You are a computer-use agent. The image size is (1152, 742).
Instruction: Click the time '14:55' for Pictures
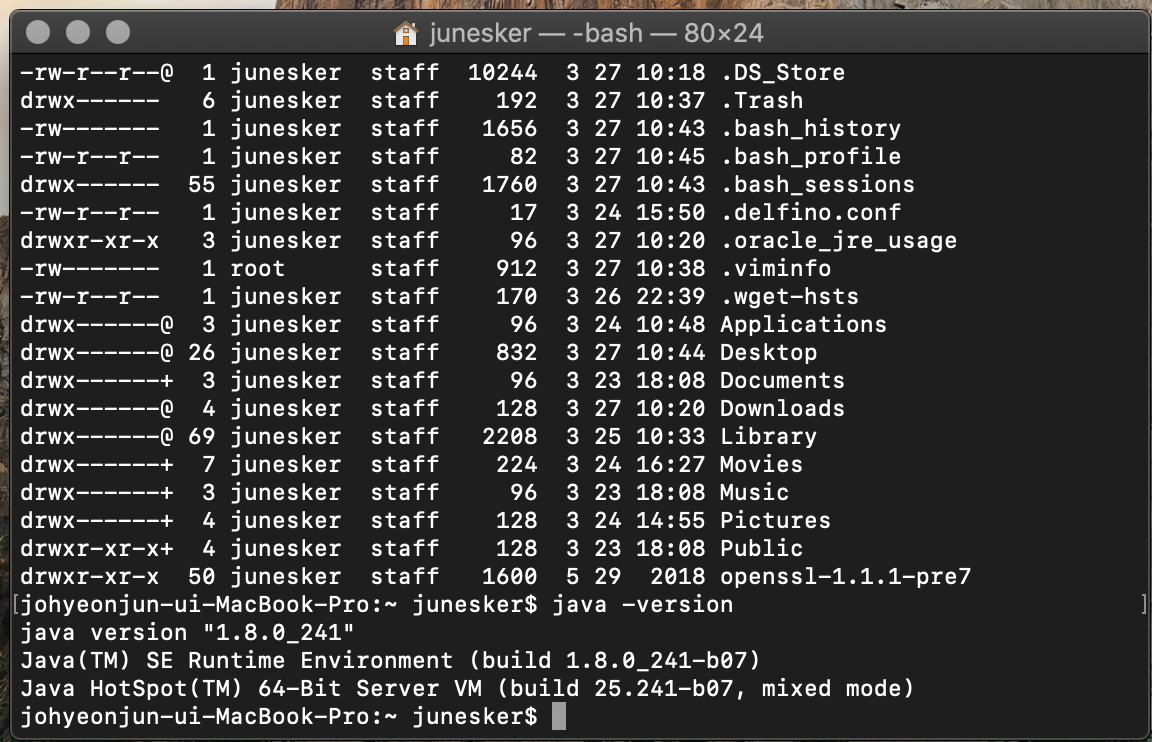tap(671, 520)
